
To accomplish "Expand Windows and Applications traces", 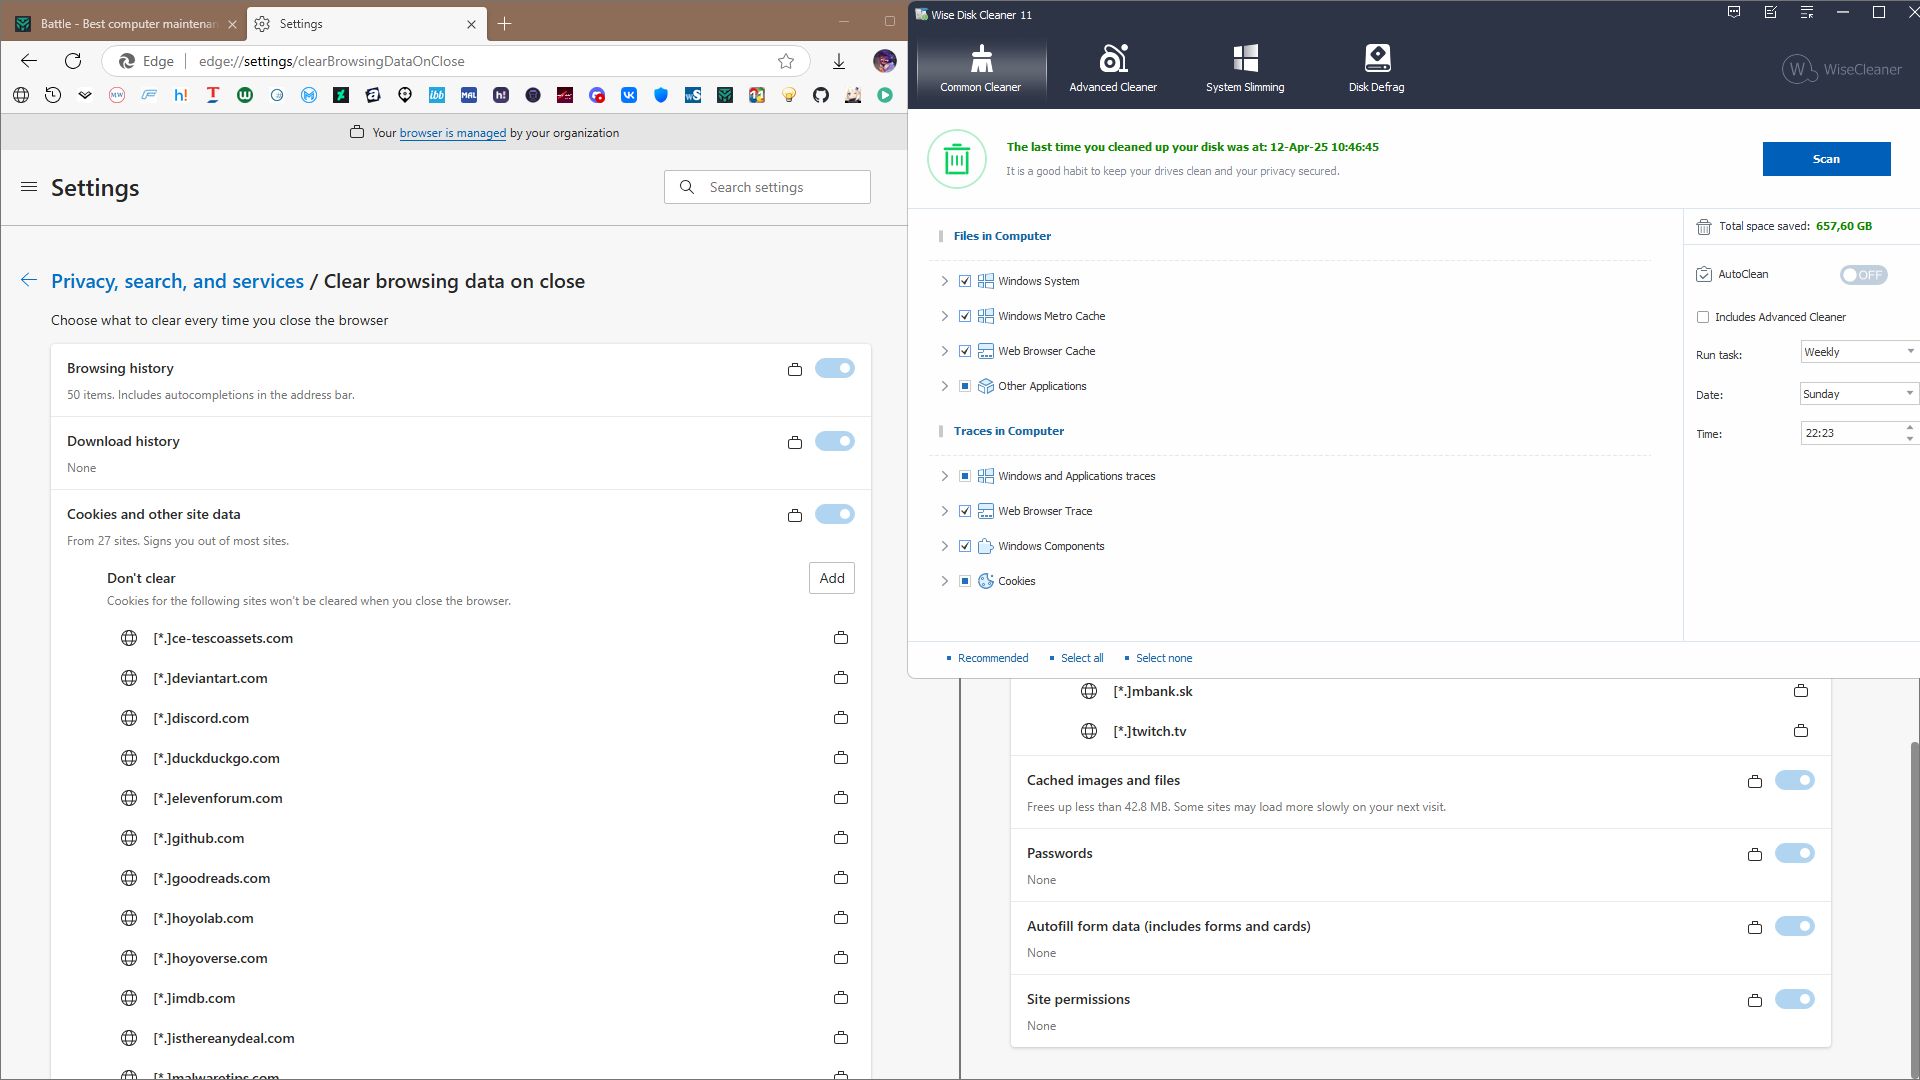I will 944,476.
